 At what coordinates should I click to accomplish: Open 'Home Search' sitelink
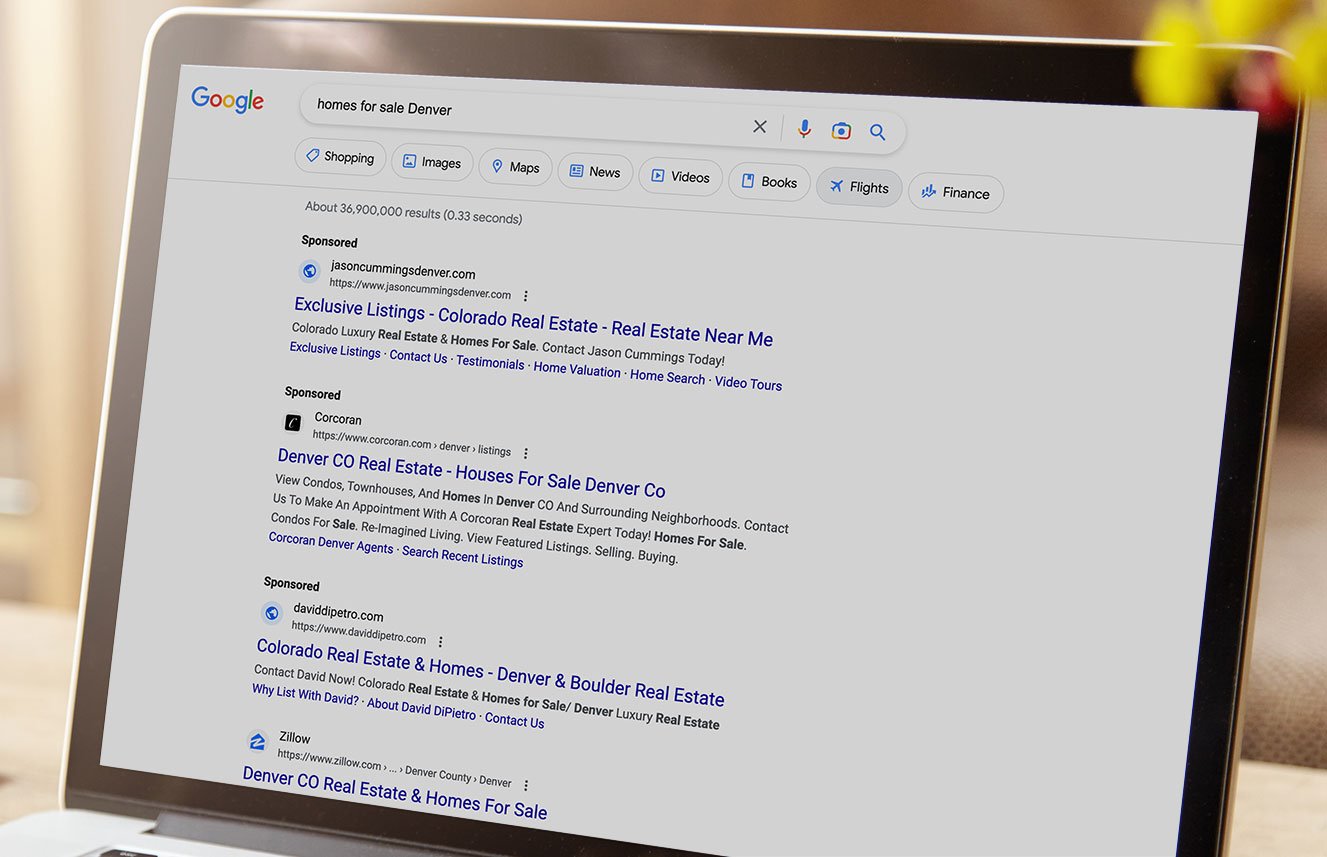(x=667, y=377)
